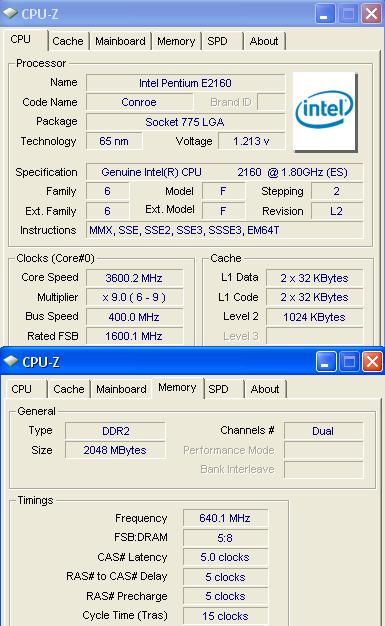Click the memory Size value 2048 MBytes
Viewport: 385px width, 626px height.
(x=115, y=450)
